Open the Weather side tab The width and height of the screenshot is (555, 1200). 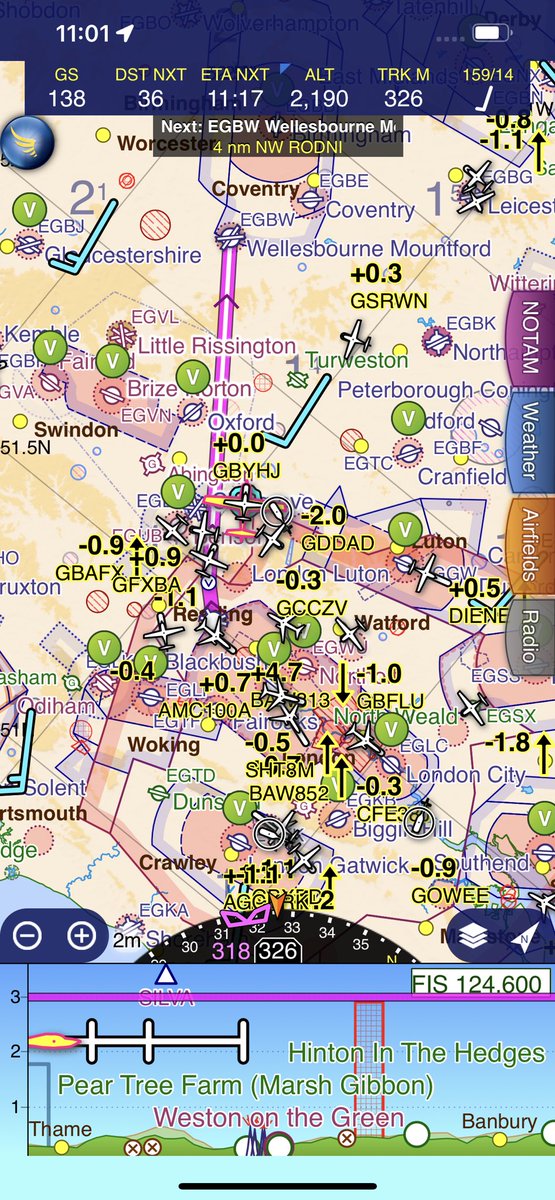point(531,441)
